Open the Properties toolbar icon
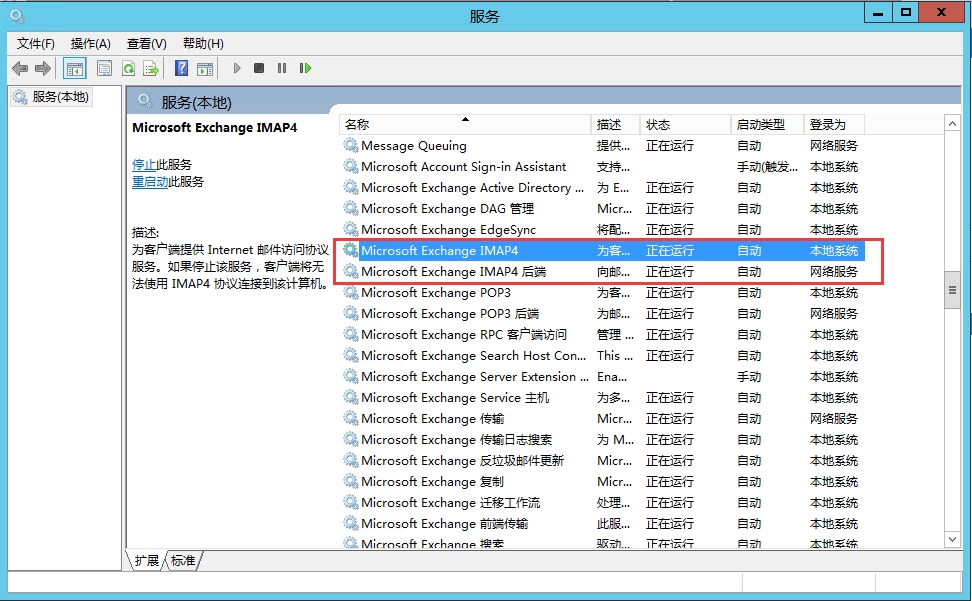This screenshot has width=972, height=601. pyautogui.click(x=105, y=68)
